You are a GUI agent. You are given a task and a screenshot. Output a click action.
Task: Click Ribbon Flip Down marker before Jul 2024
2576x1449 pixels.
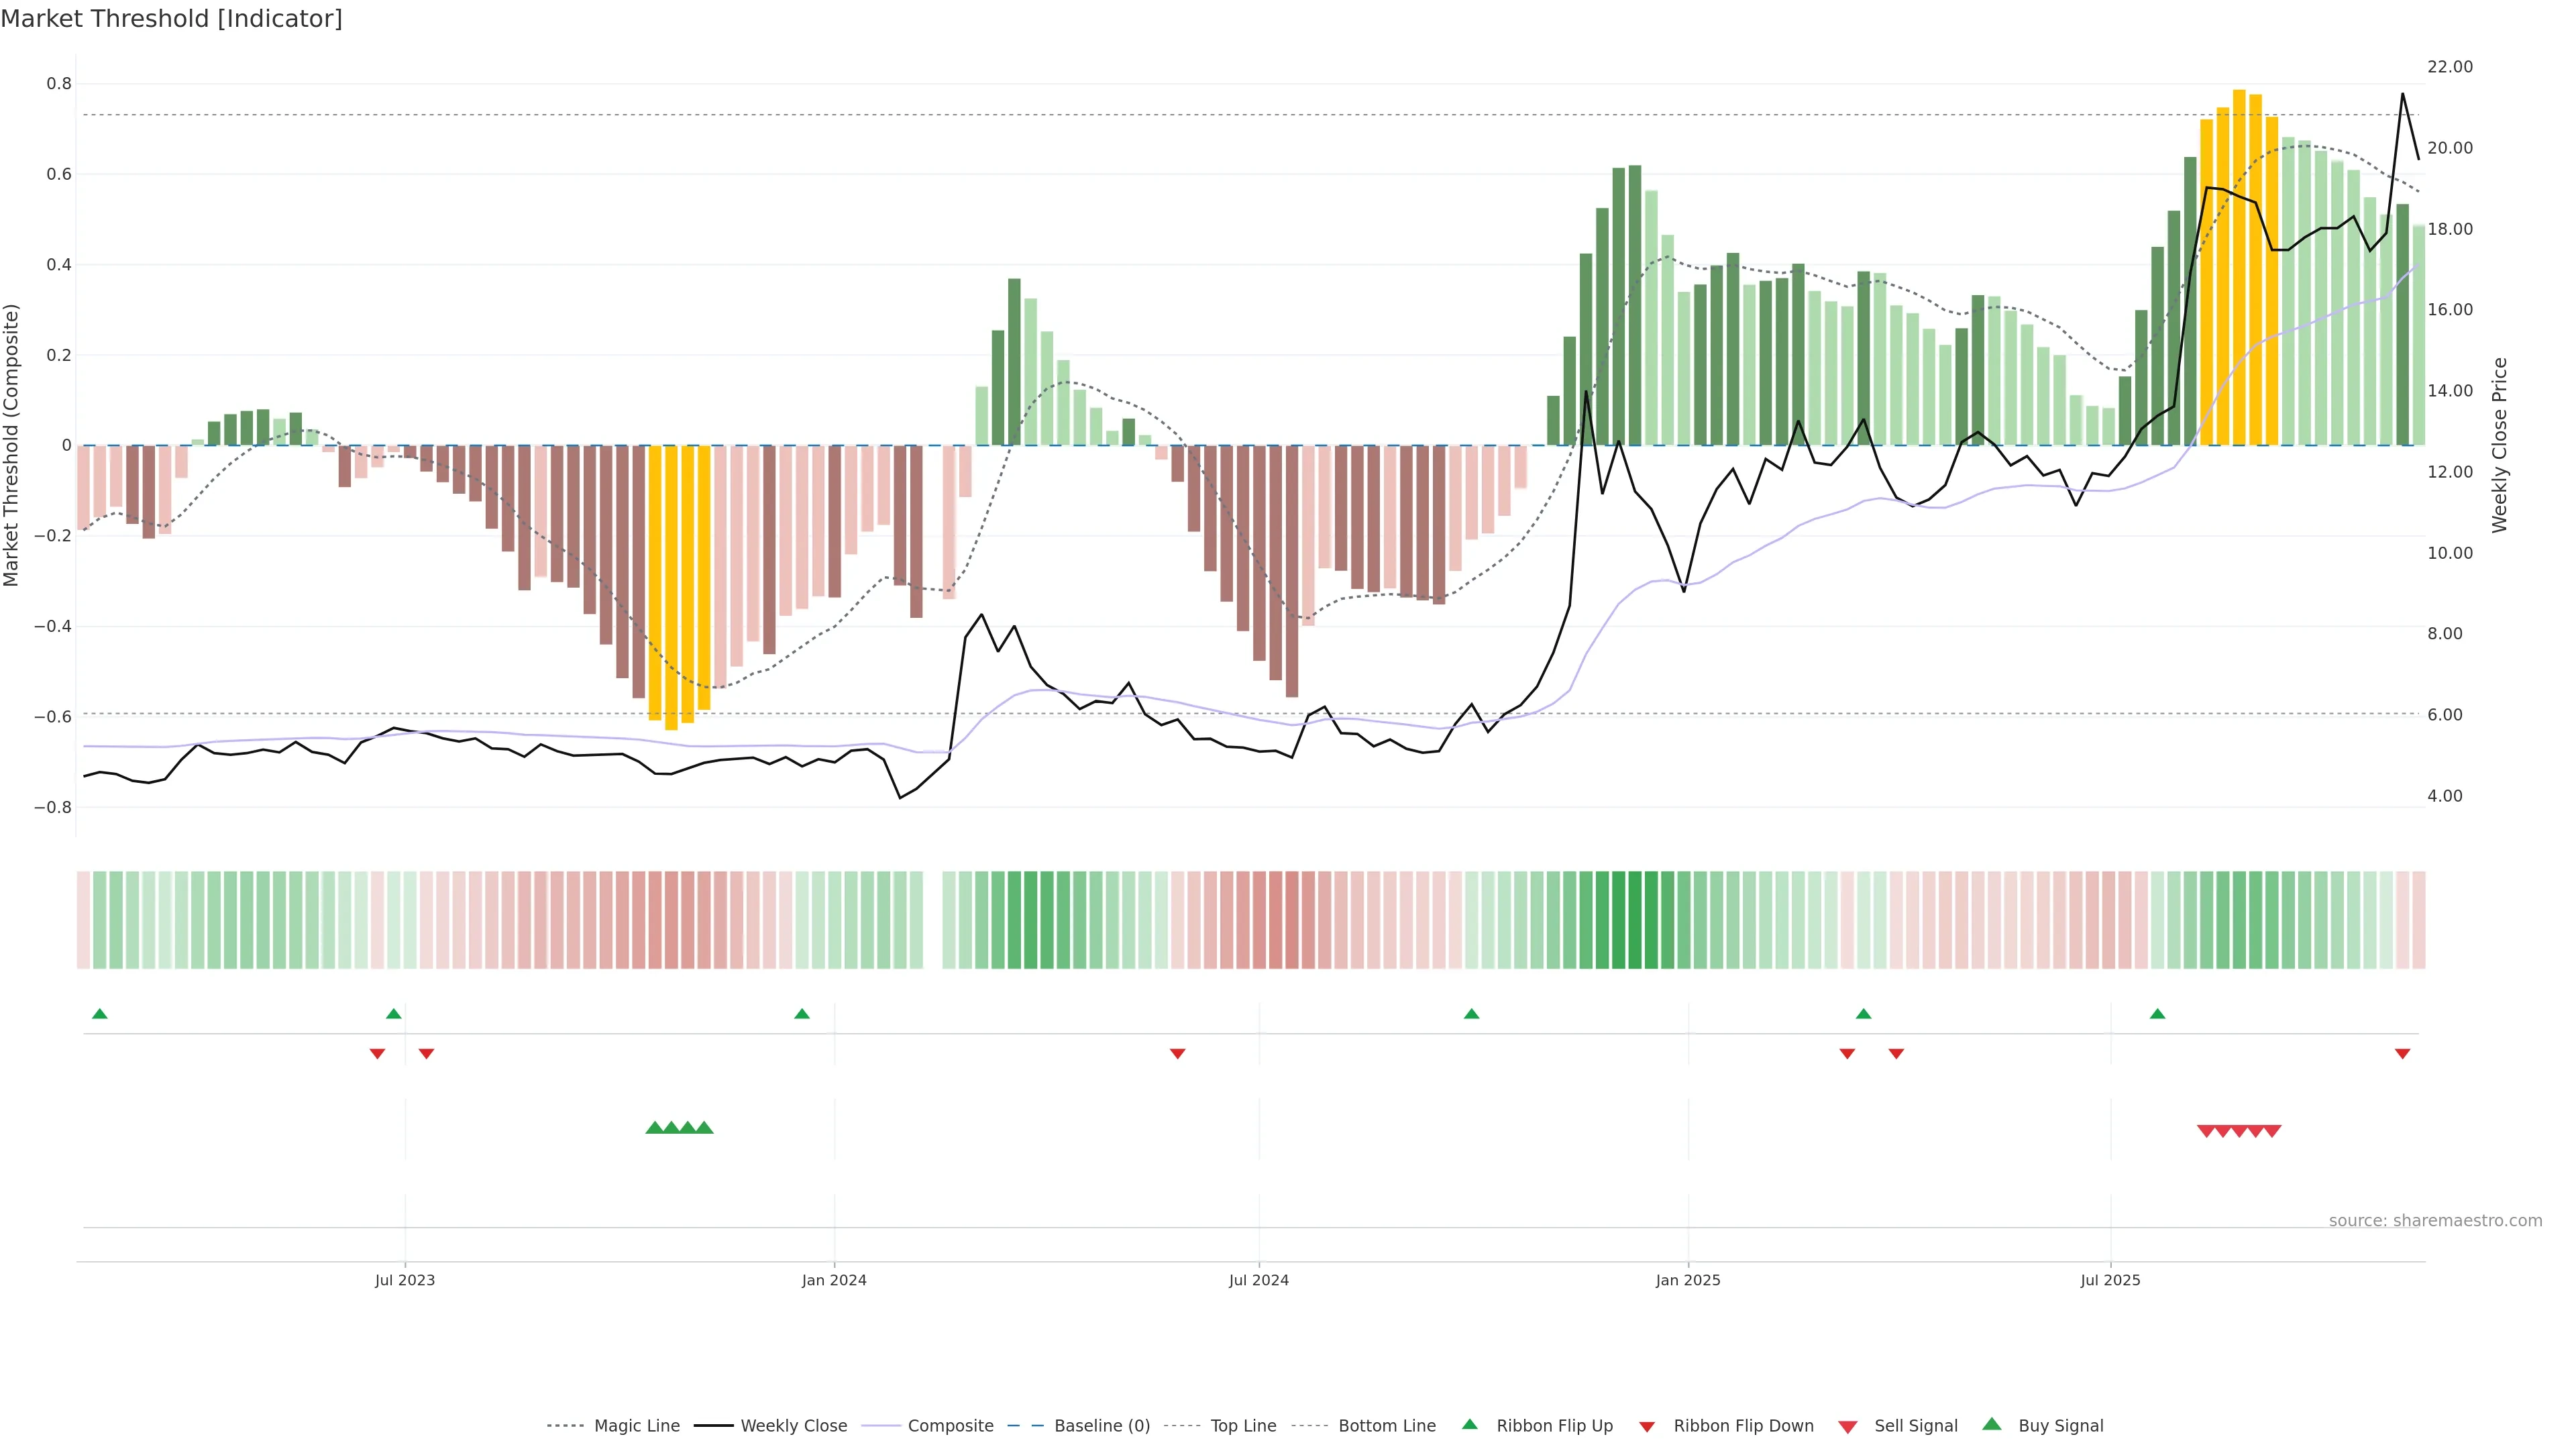(x=1177, y=1053)
